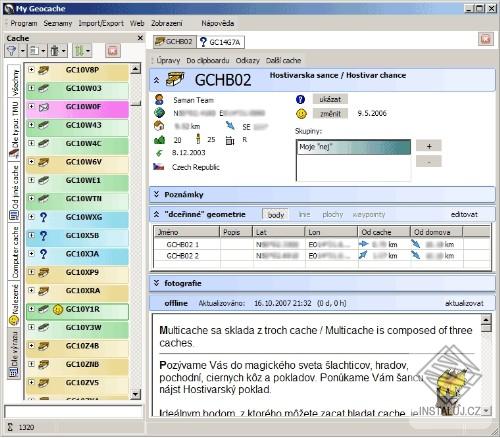Viewport: 500px width, 438px height.
Task: Switch to the všechny vertical tab
Action: [14, 82]
